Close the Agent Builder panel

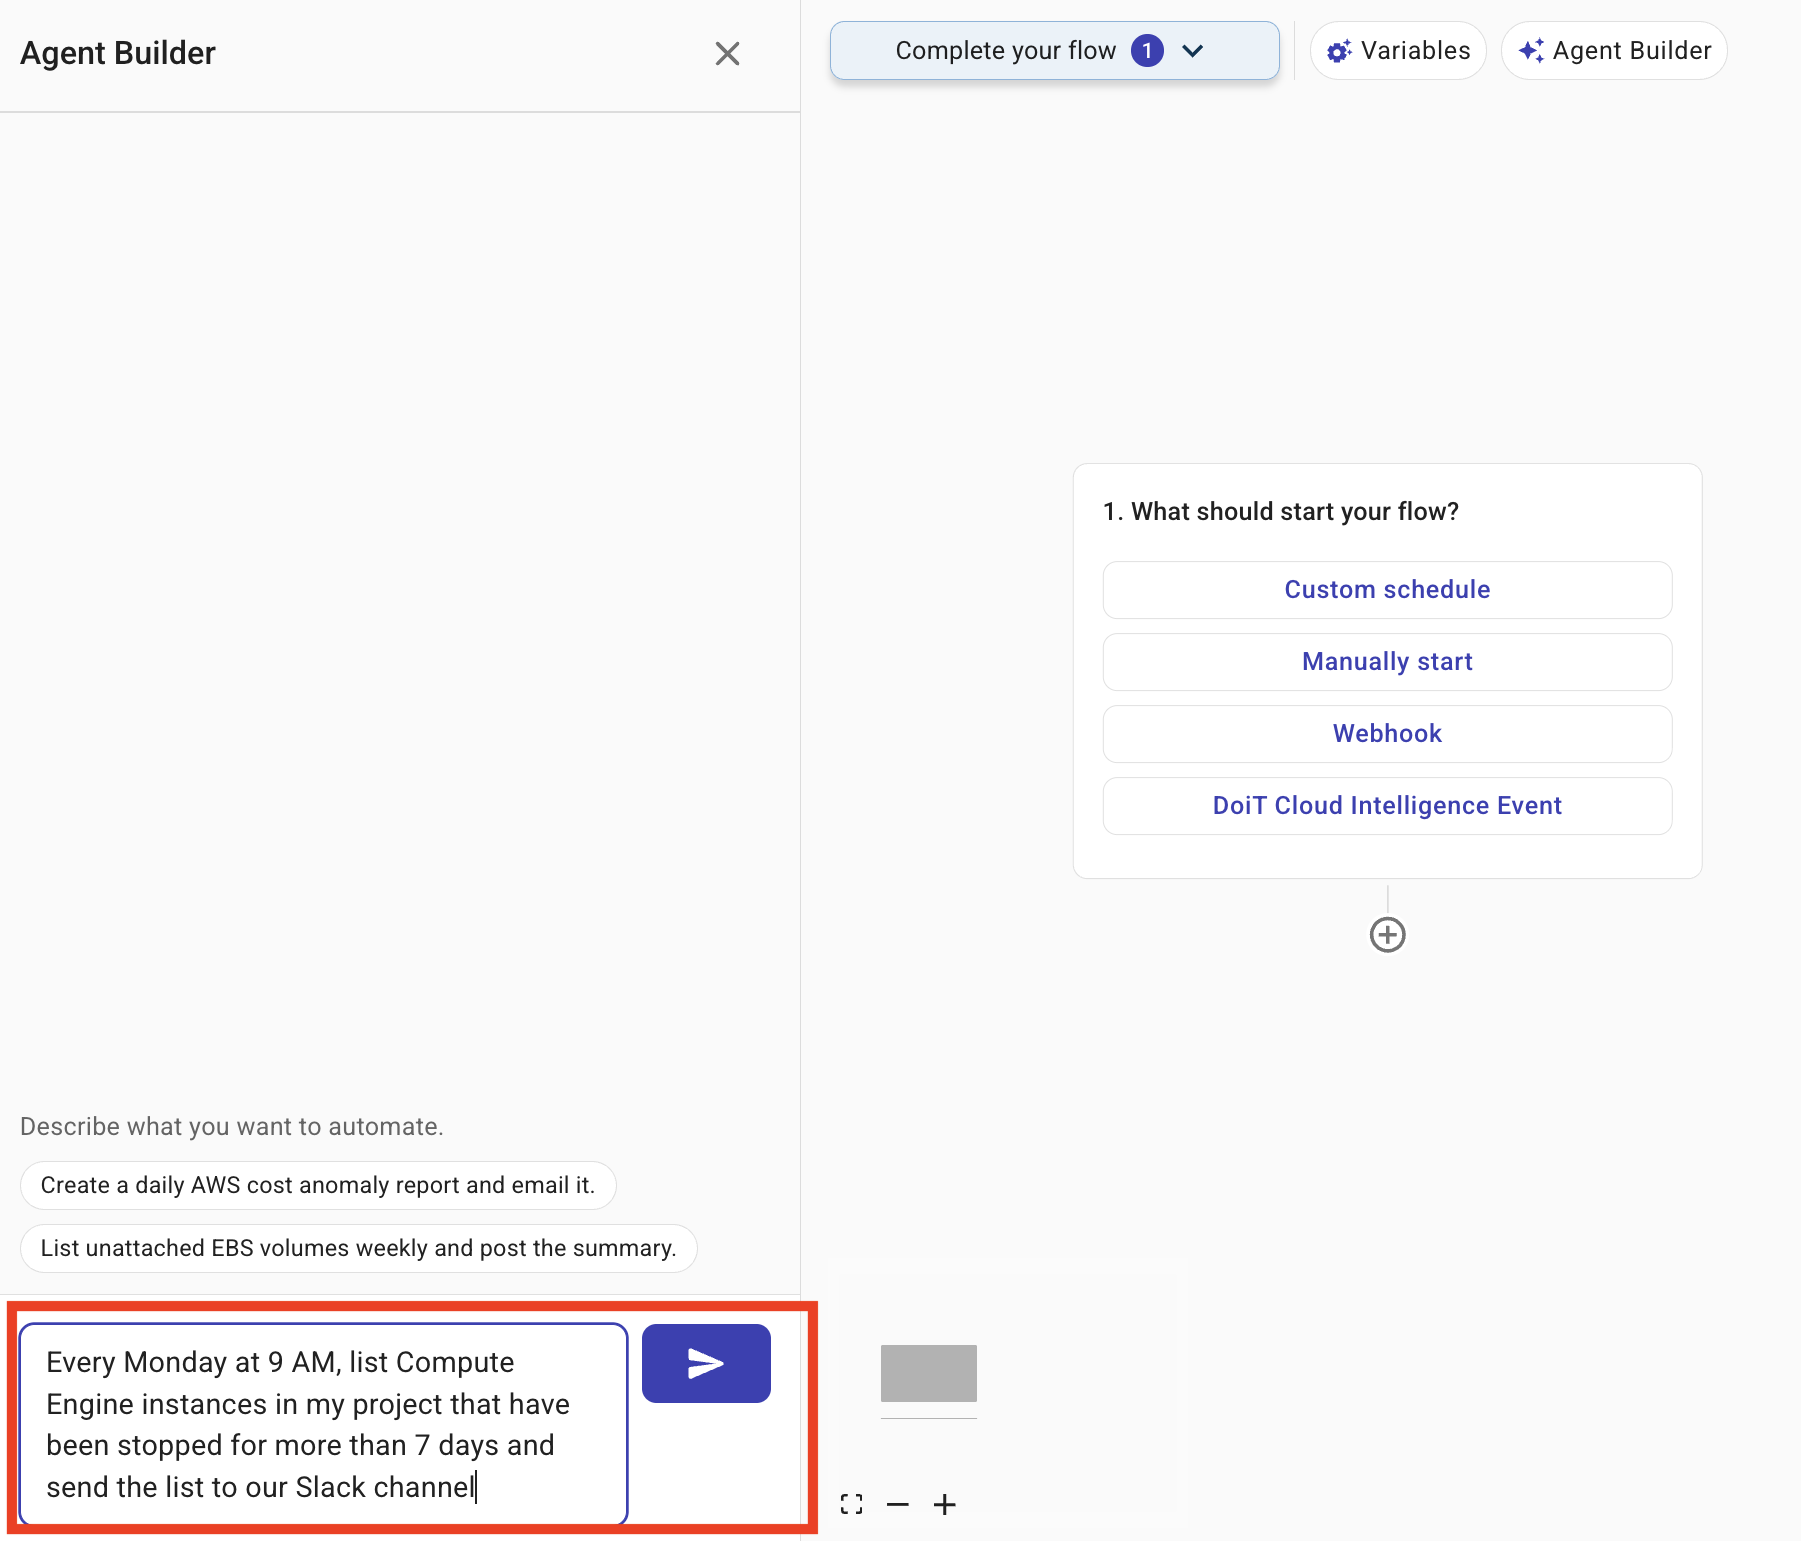tap(727, 54)
